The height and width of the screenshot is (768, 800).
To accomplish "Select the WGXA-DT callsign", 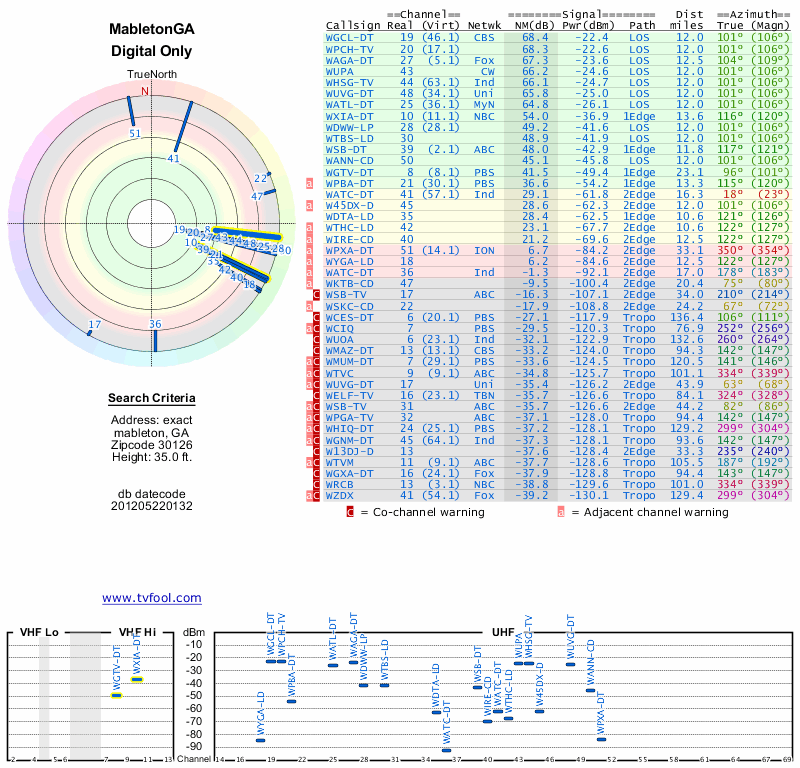I will [349, 474].
